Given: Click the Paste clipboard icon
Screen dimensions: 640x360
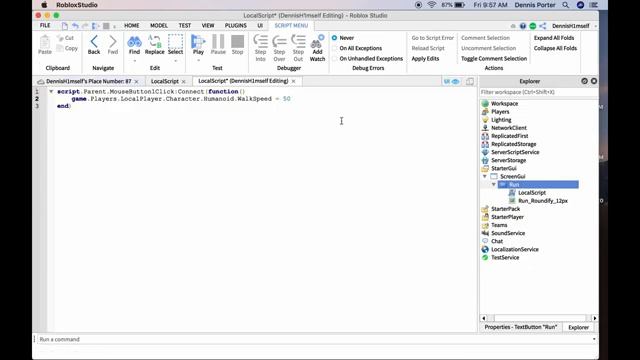Looking at the screenshot, I should [45, 42].
